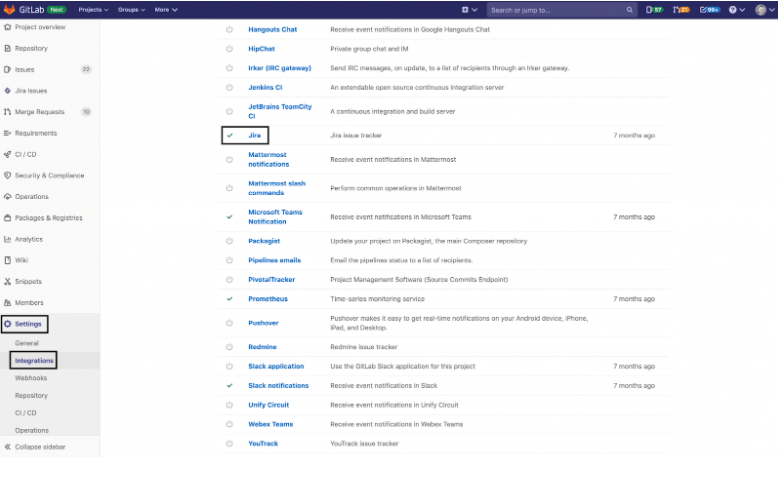This screenshot has width=778, height=478.
Task: Select Webhooks under Settings
Action: click(31, 378)
